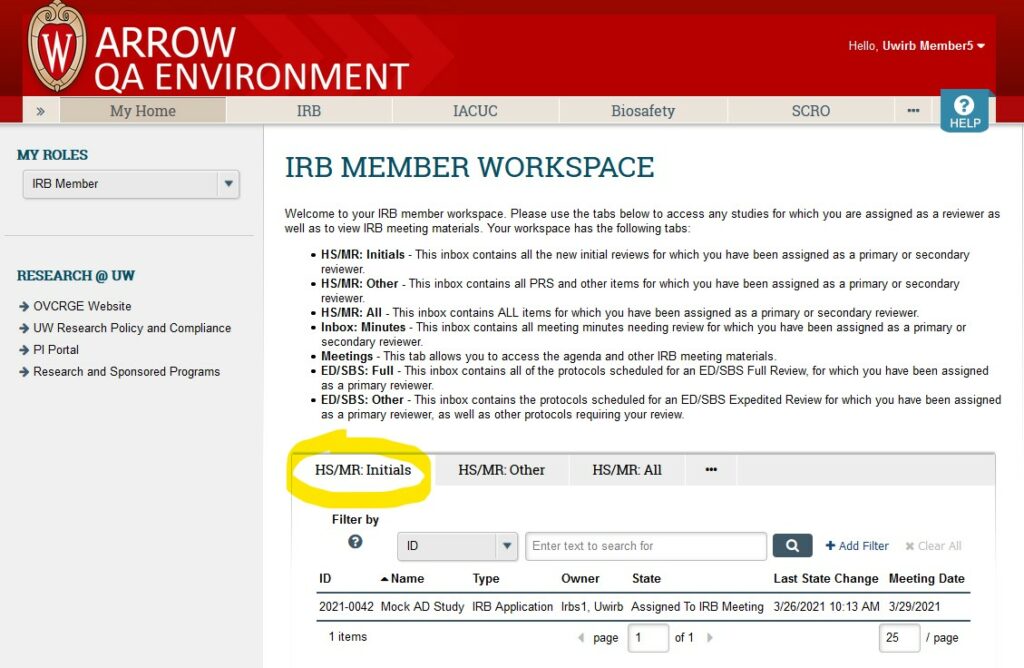Open the HELP question mark icon
This screenshot has height=668, width=1024.
[965, 111]
